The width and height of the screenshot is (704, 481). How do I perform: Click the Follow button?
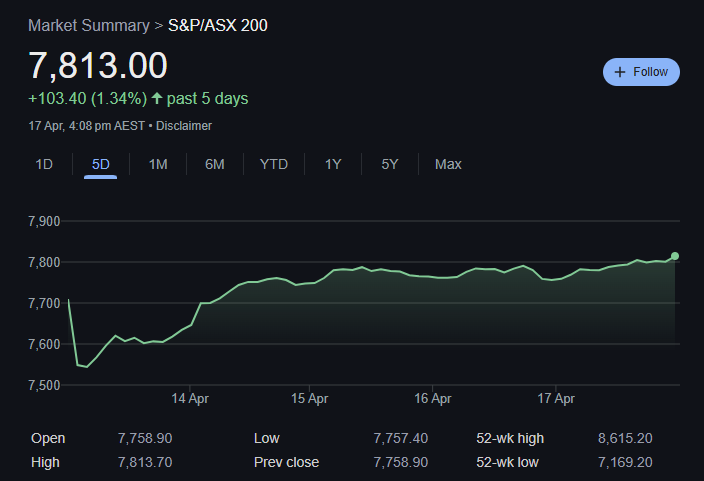[641, 72]
